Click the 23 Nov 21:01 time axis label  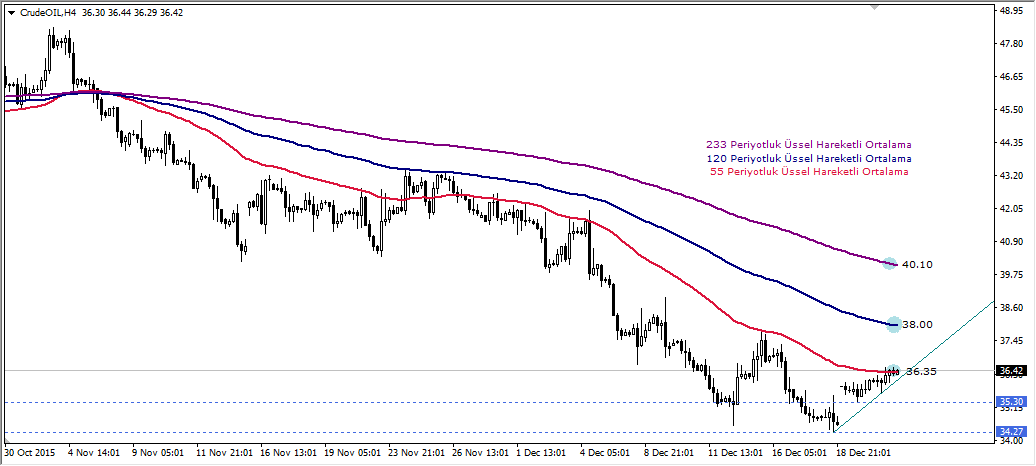418,452
